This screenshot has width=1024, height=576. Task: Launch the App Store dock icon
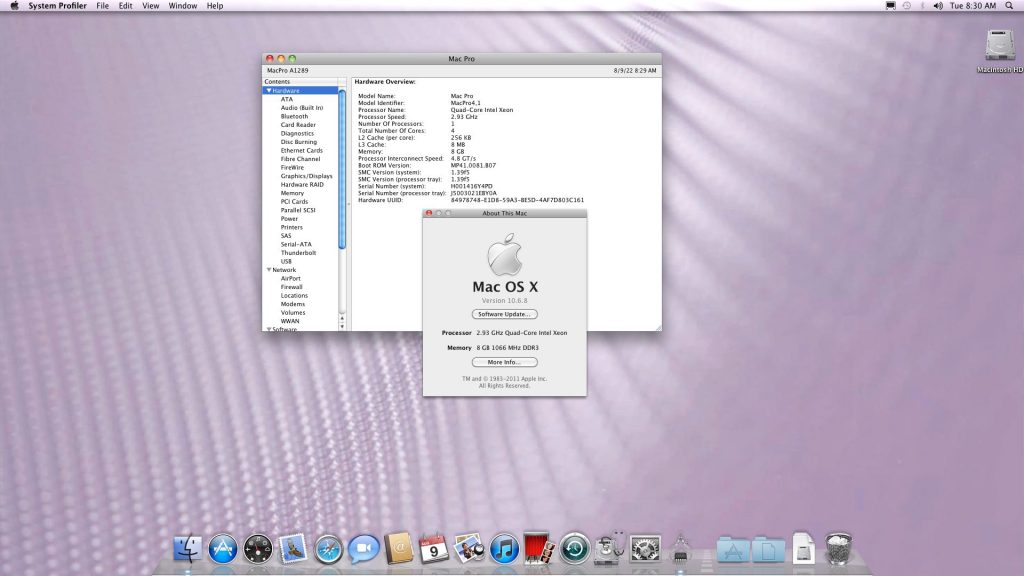[223, 549]
